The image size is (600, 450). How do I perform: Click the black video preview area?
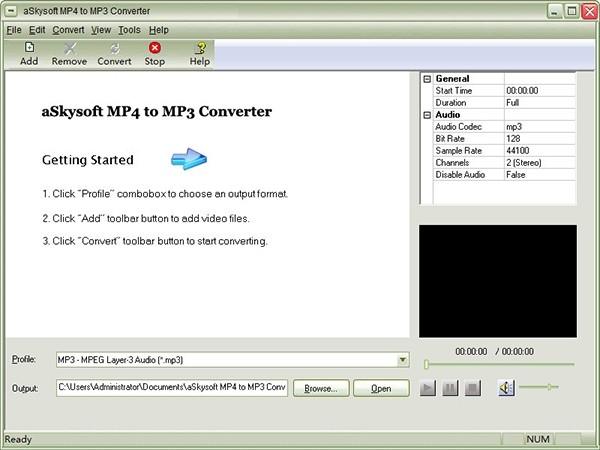coord(498,281)
